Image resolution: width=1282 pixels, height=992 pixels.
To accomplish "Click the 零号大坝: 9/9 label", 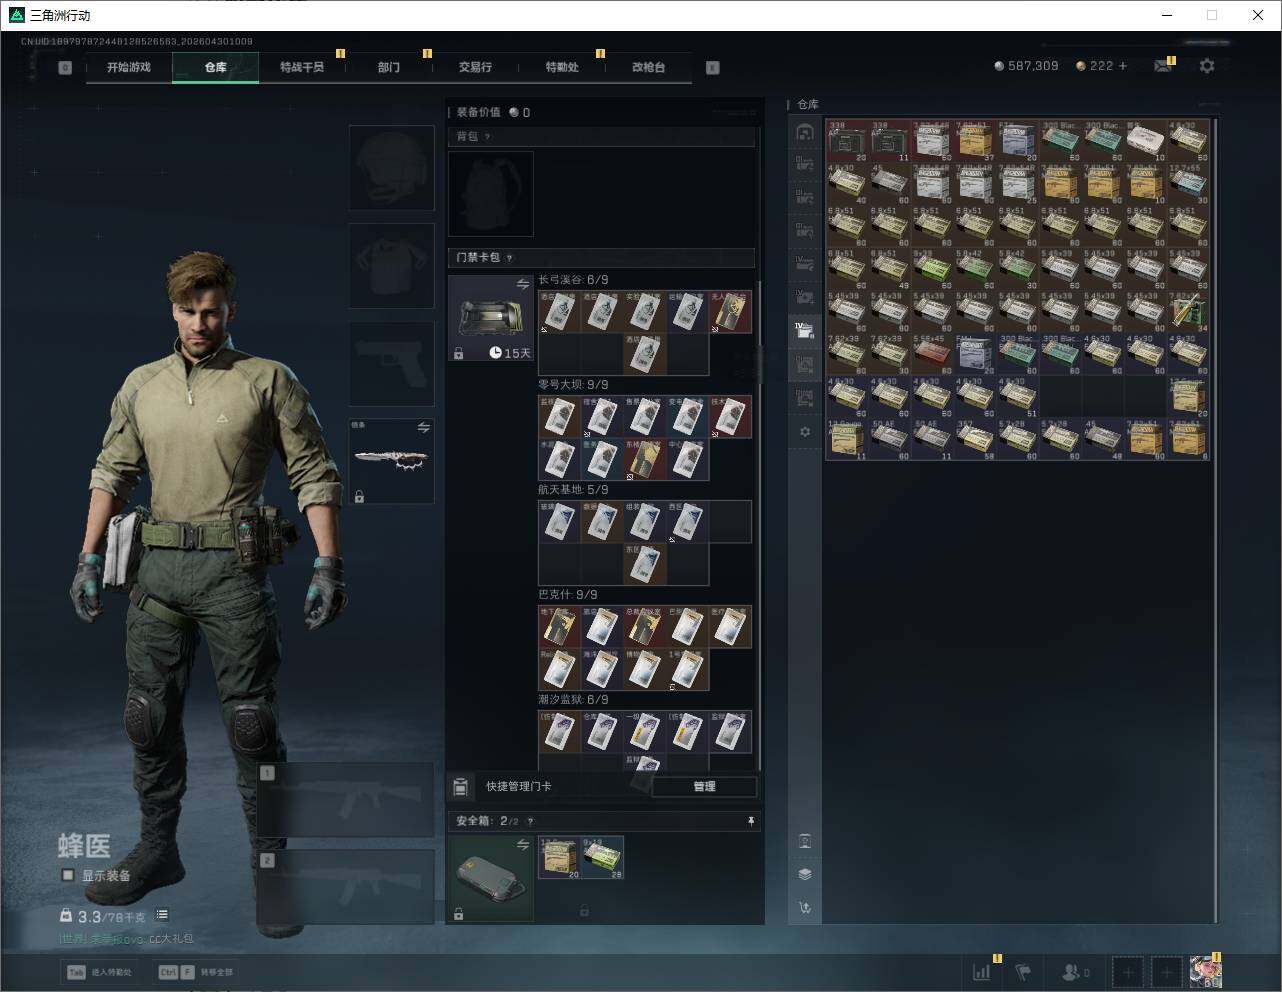I will click(573, 385).
